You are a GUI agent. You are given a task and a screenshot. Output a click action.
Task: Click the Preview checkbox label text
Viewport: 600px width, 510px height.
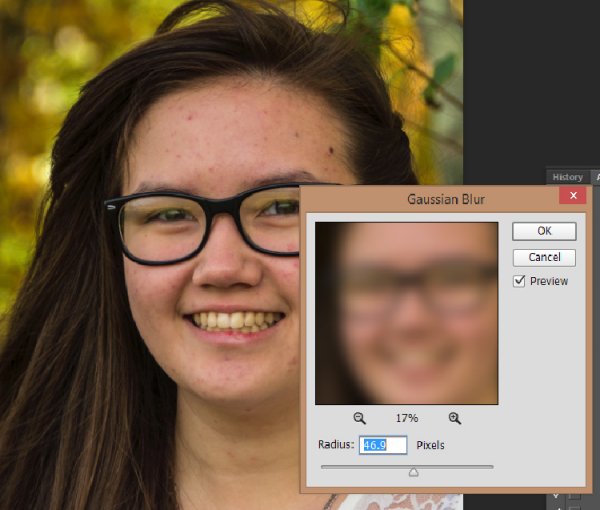(548, 282)
